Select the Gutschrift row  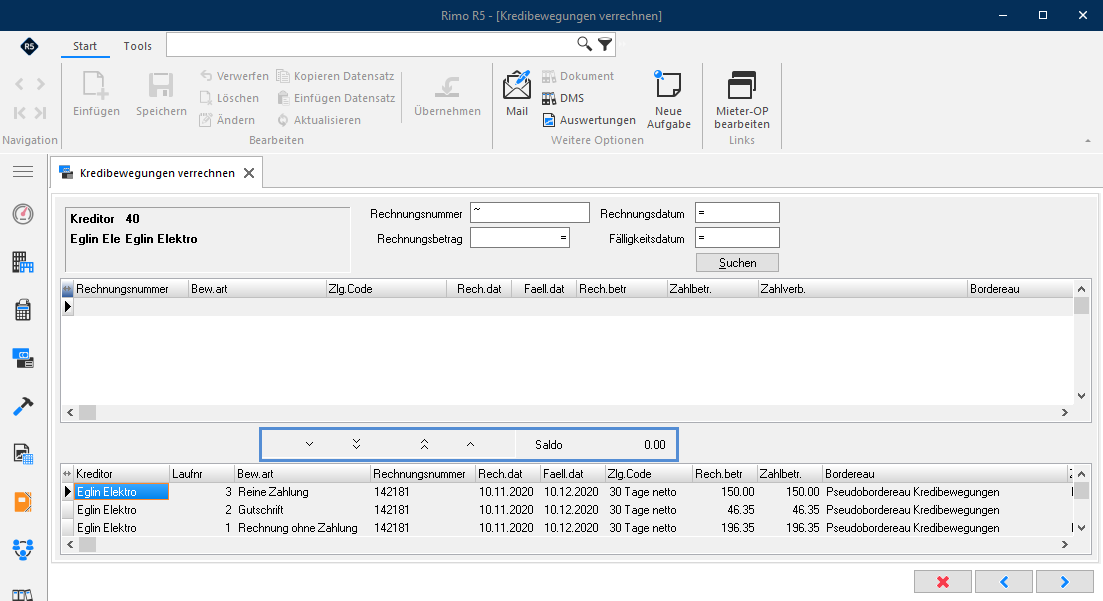(567, 510)
